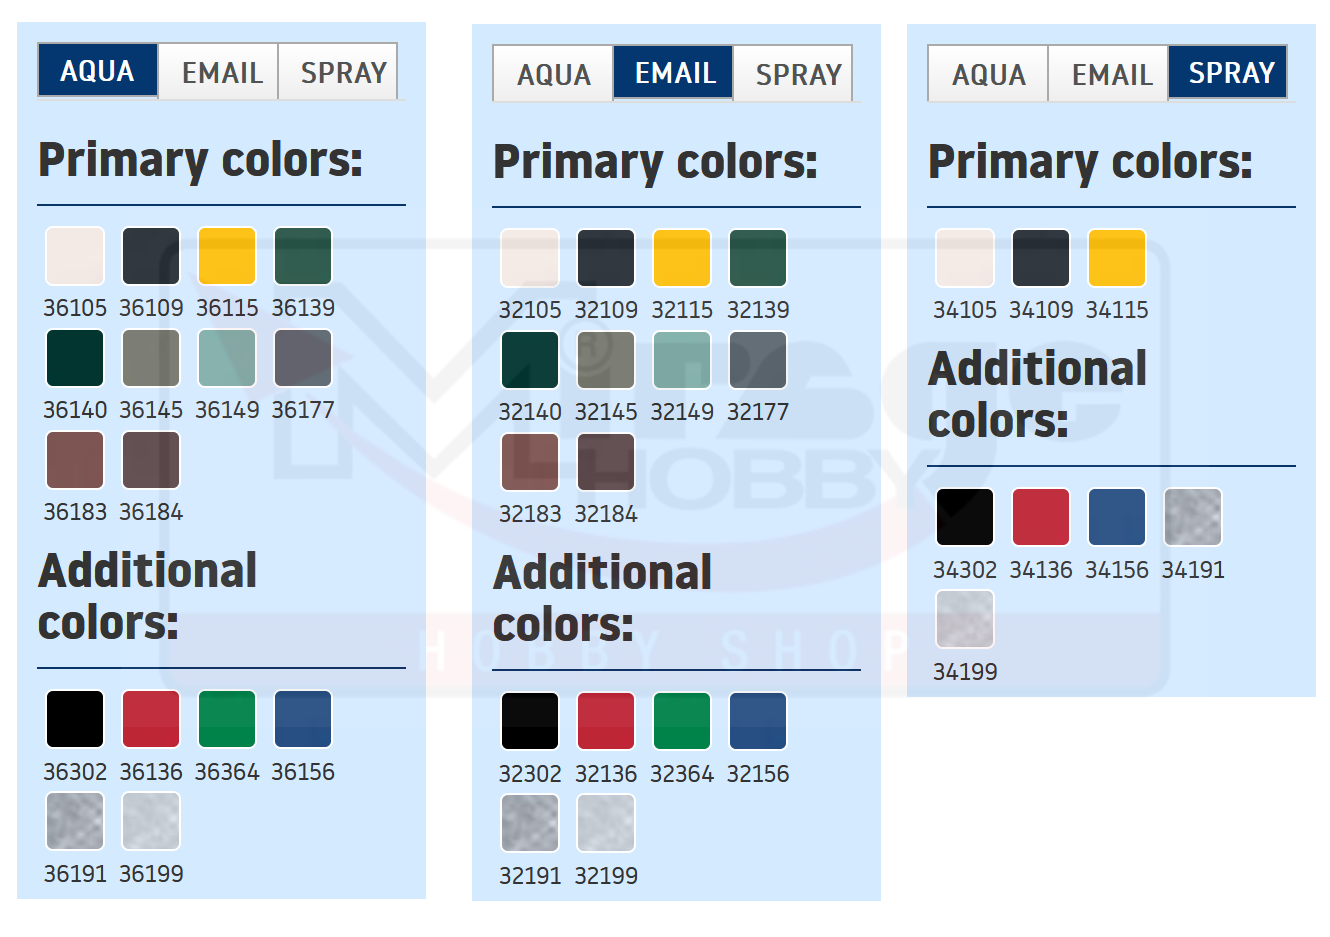The height and width of the screenshot is (937, 1330).
Task: Choose black swatch 34302
Action: 965,517
